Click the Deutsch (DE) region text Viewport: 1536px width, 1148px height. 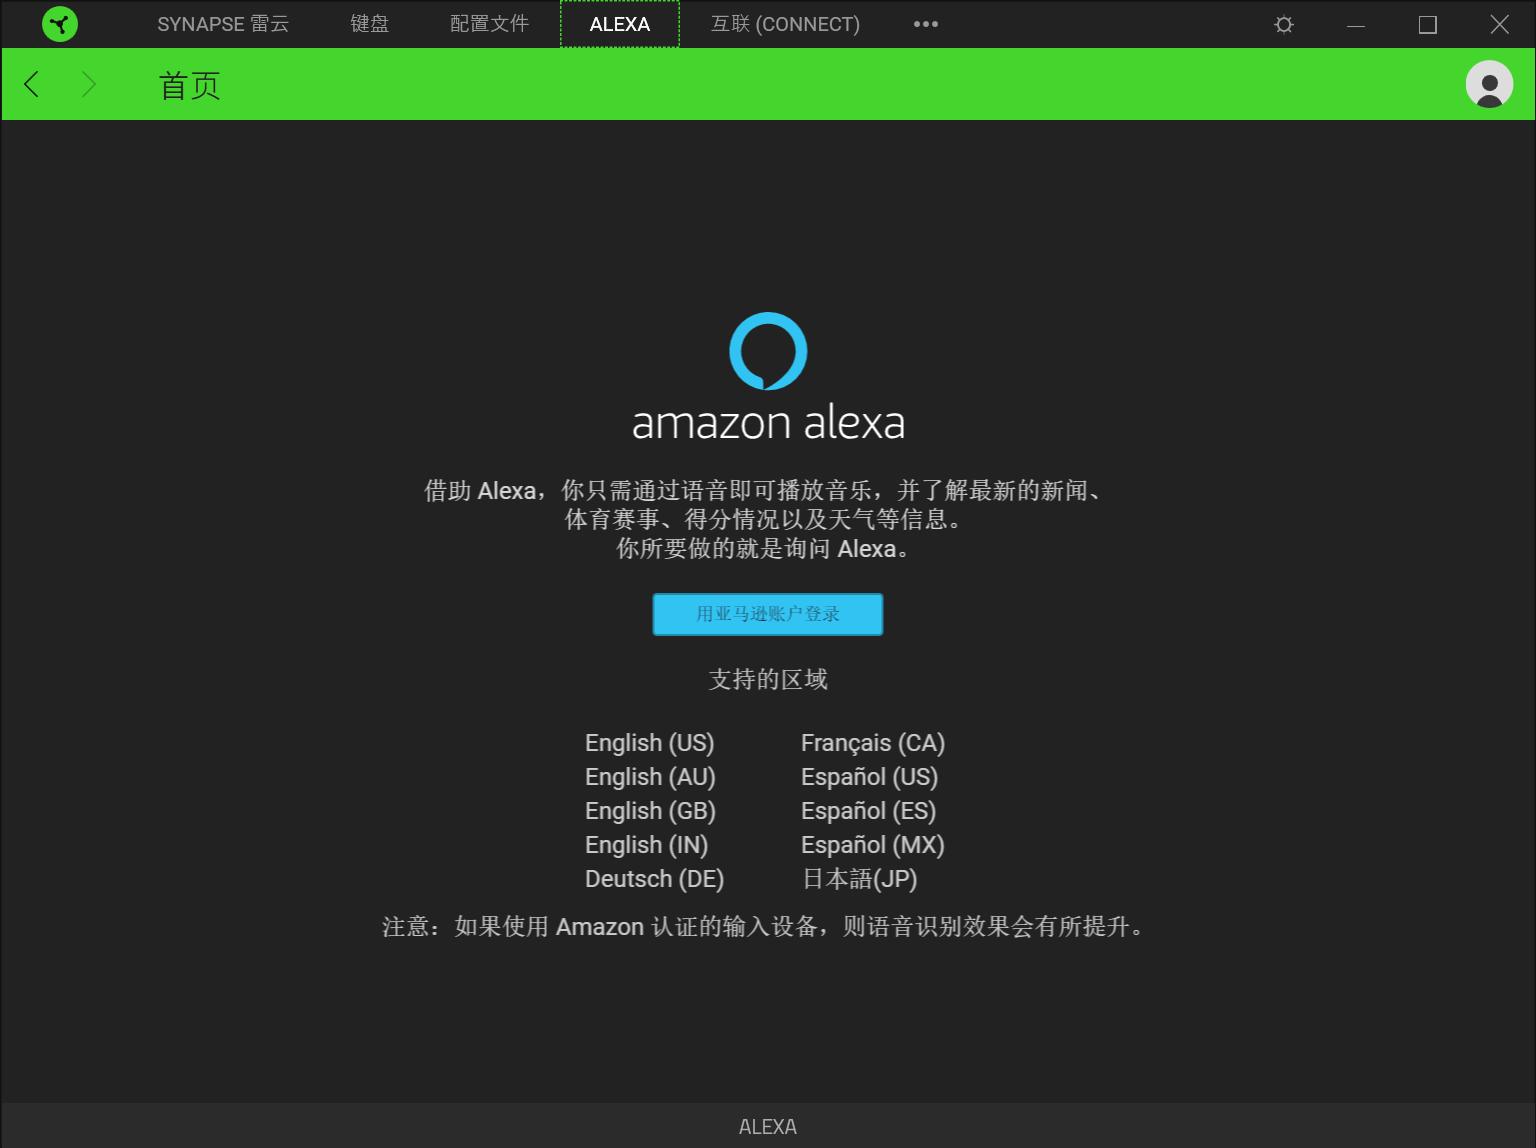click(655, 879)
